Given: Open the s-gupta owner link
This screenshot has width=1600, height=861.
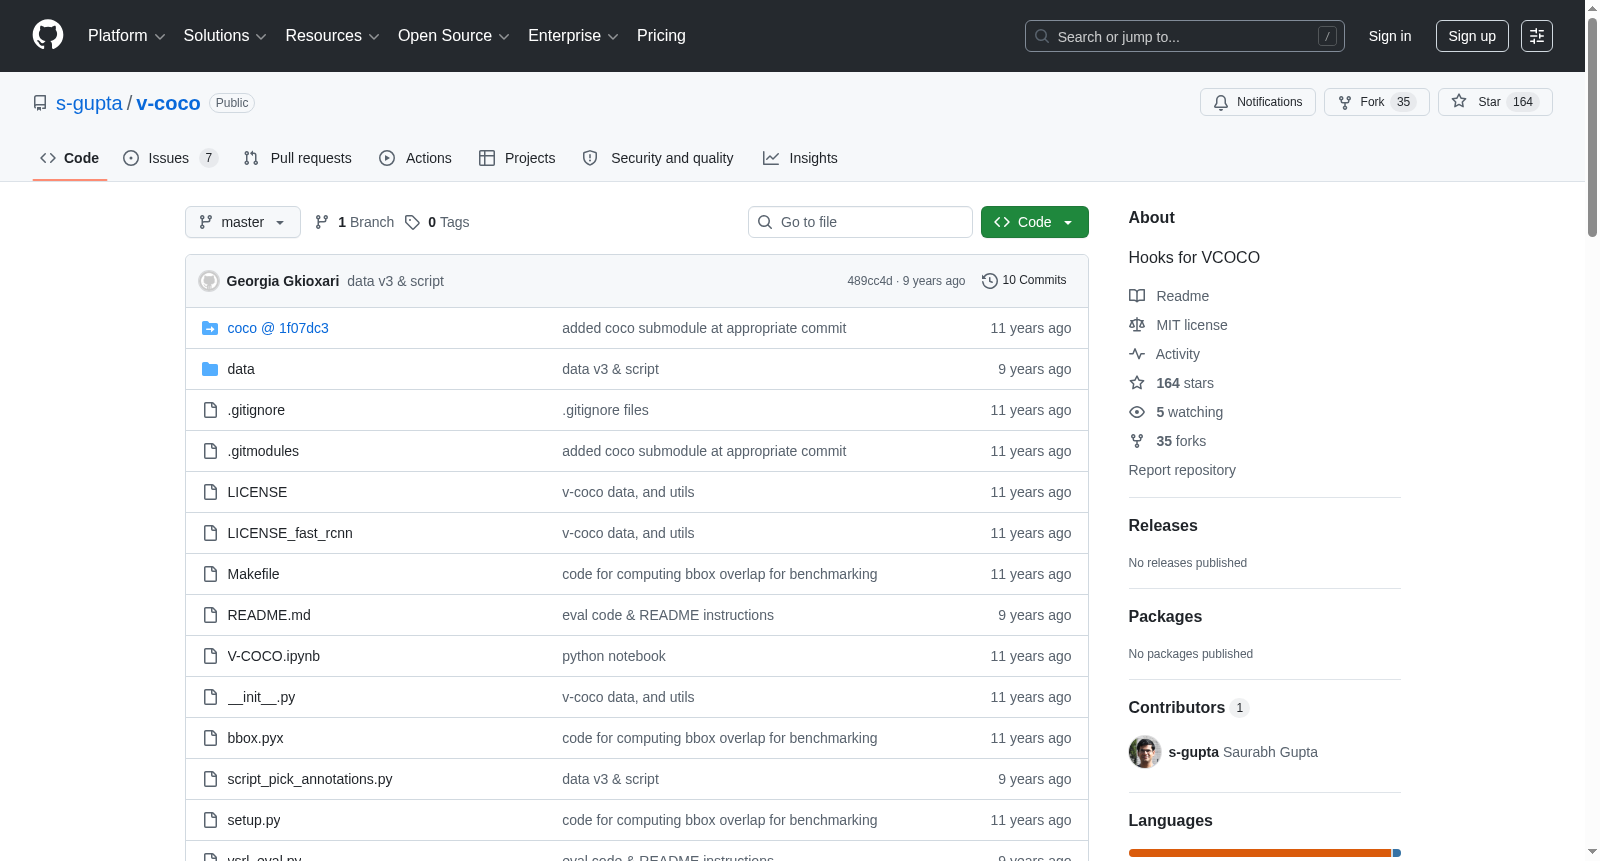Looking at the screenshot, I should (x=89, y=103).
